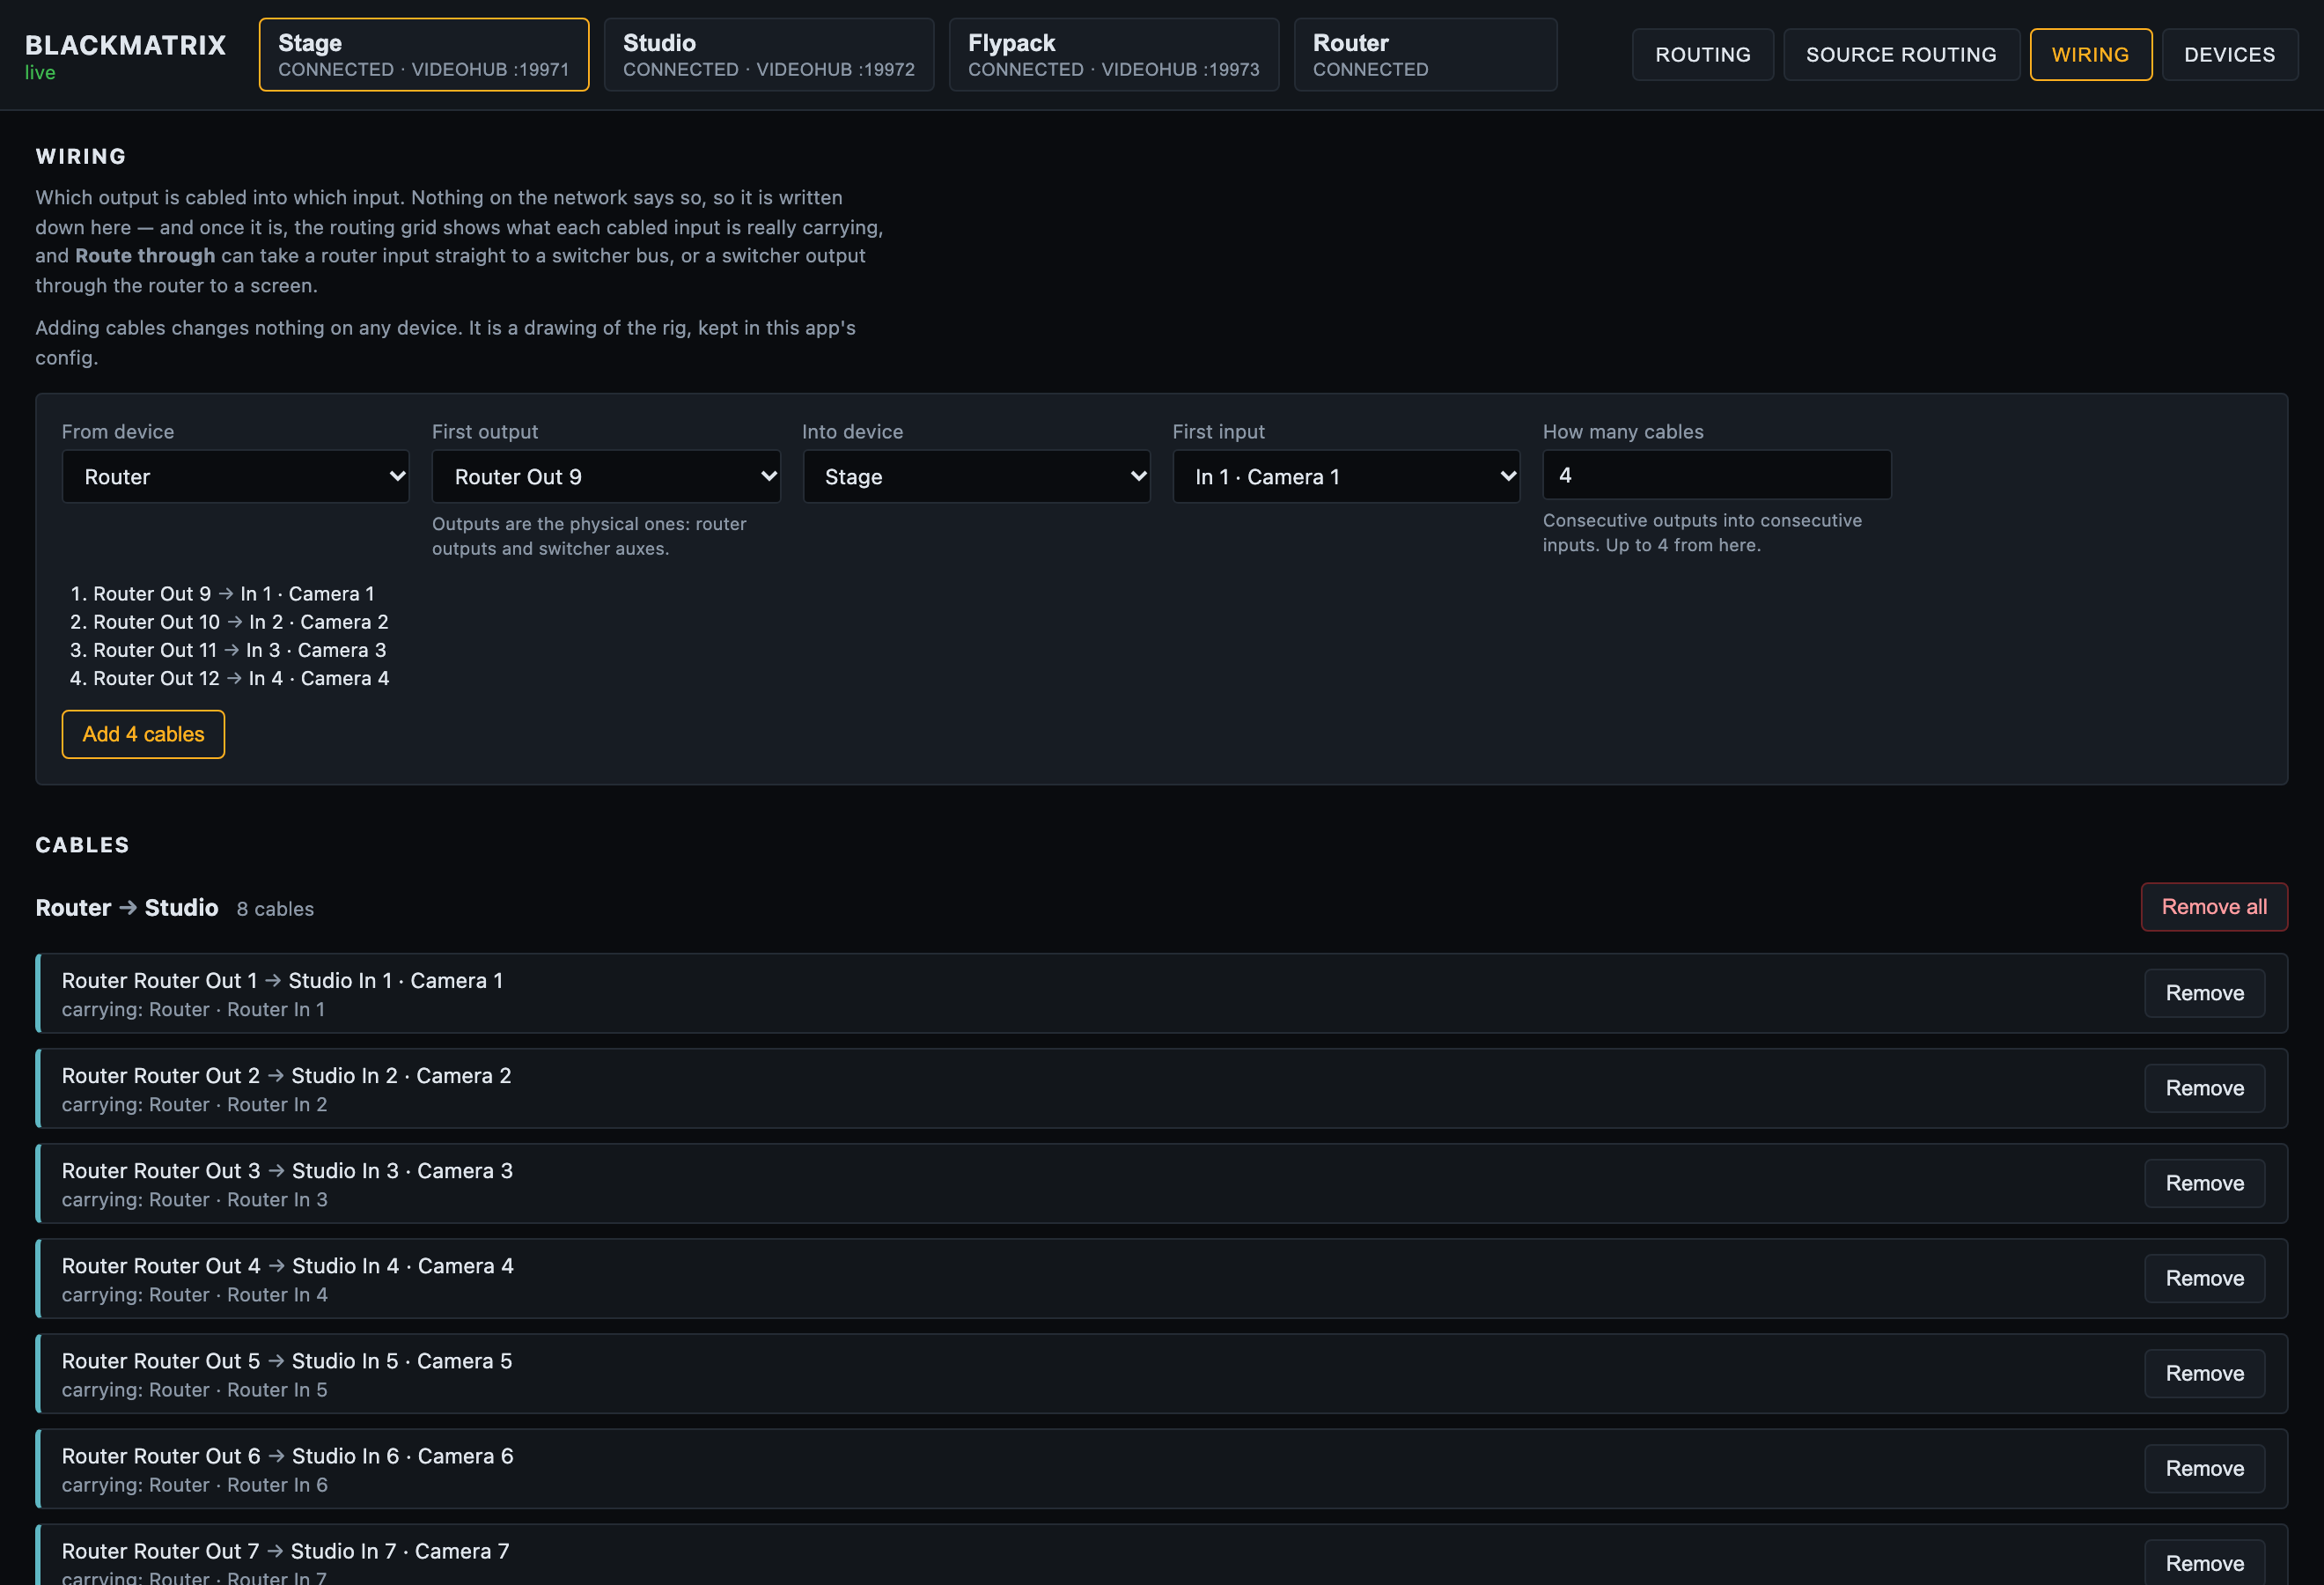Click preview line Router Out 11 → In 3
The width and height of the screenshot is (2324, 1585).
click(239, 649)
